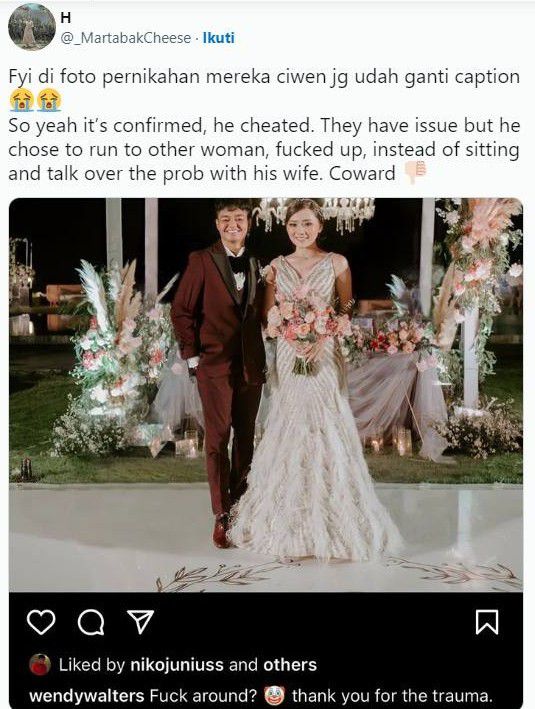
Task: Click the 'Liked by' text line
Action: (x=188, y=665)
